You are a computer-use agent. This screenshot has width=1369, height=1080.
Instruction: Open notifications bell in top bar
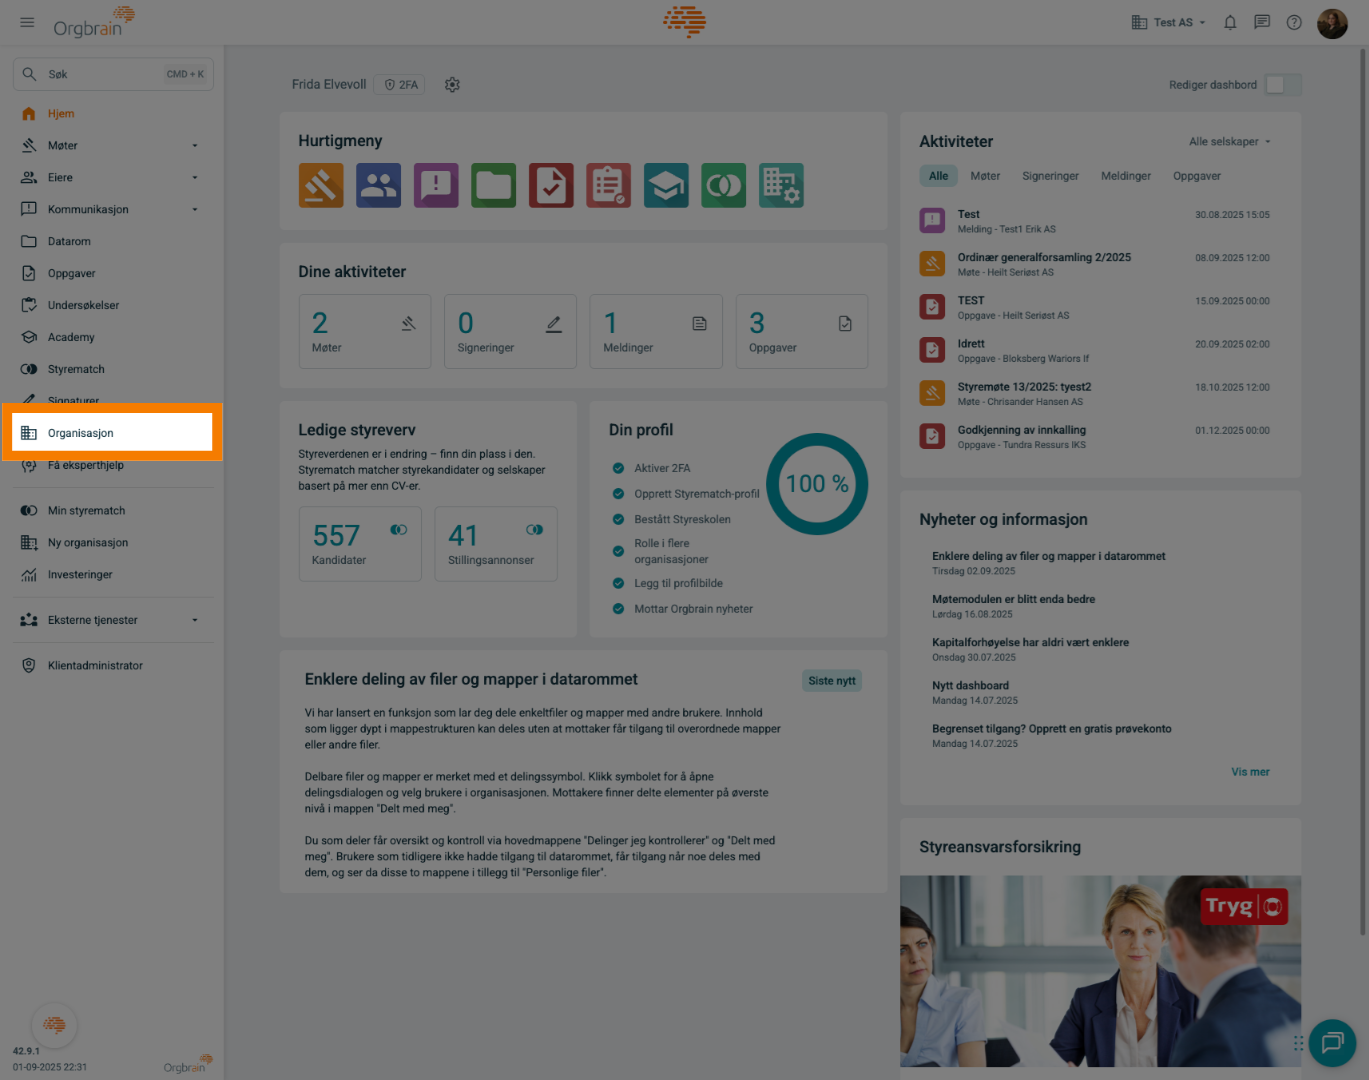[x=1230, y=22]
